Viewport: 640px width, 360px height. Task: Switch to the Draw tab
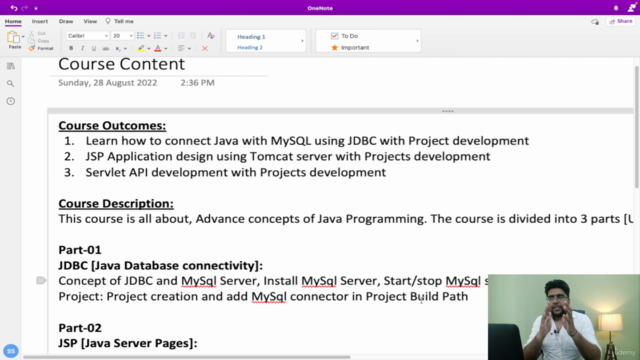[66, 21]
